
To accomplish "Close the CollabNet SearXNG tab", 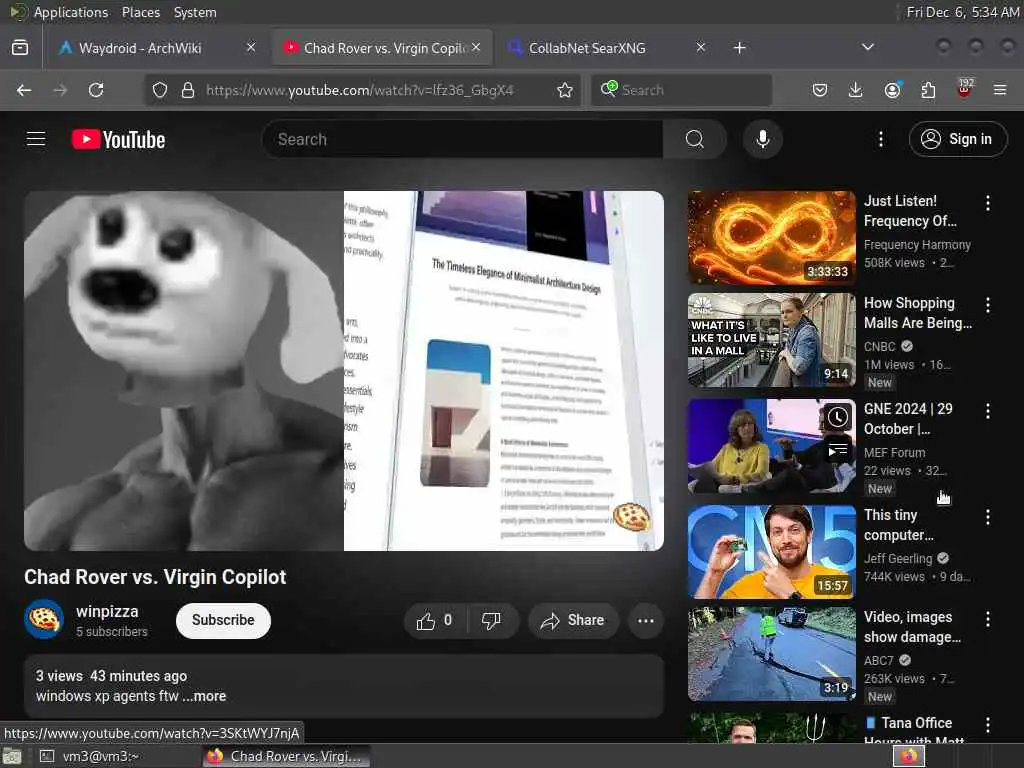I will (x=701, y=47).
